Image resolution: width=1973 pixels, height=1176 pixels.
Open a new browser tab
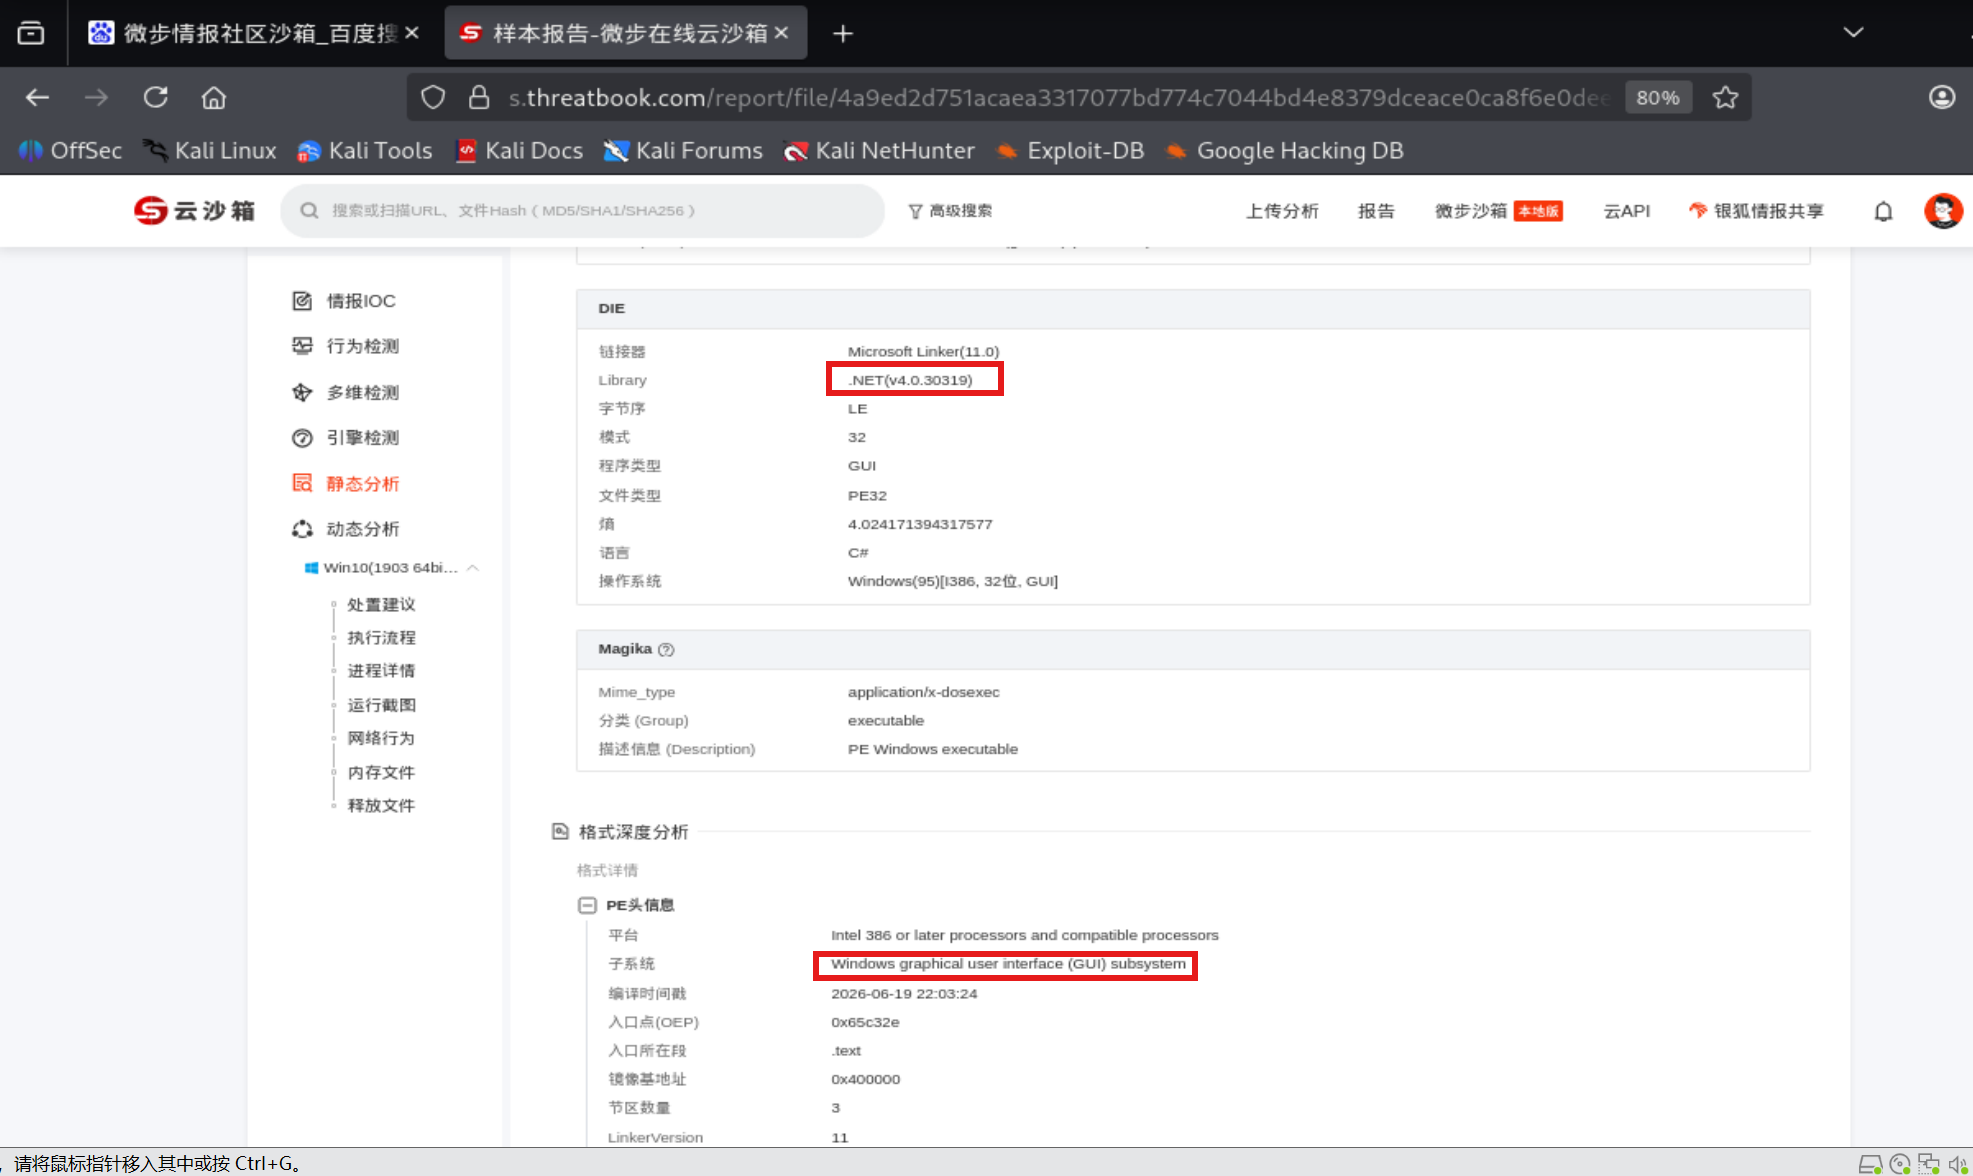tap(843, 34)
